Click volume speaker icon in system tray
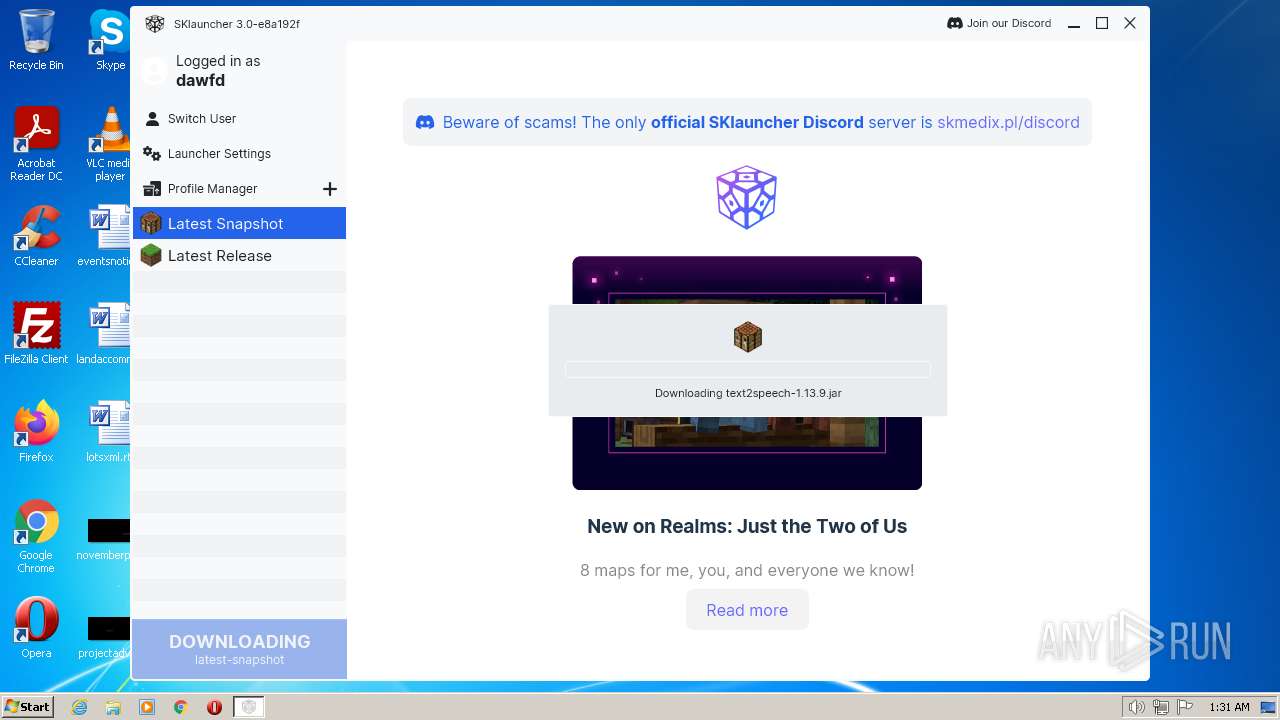The width and height of the screenshot is (1280, 720). pyautogui.click(x=1137, y=707)
